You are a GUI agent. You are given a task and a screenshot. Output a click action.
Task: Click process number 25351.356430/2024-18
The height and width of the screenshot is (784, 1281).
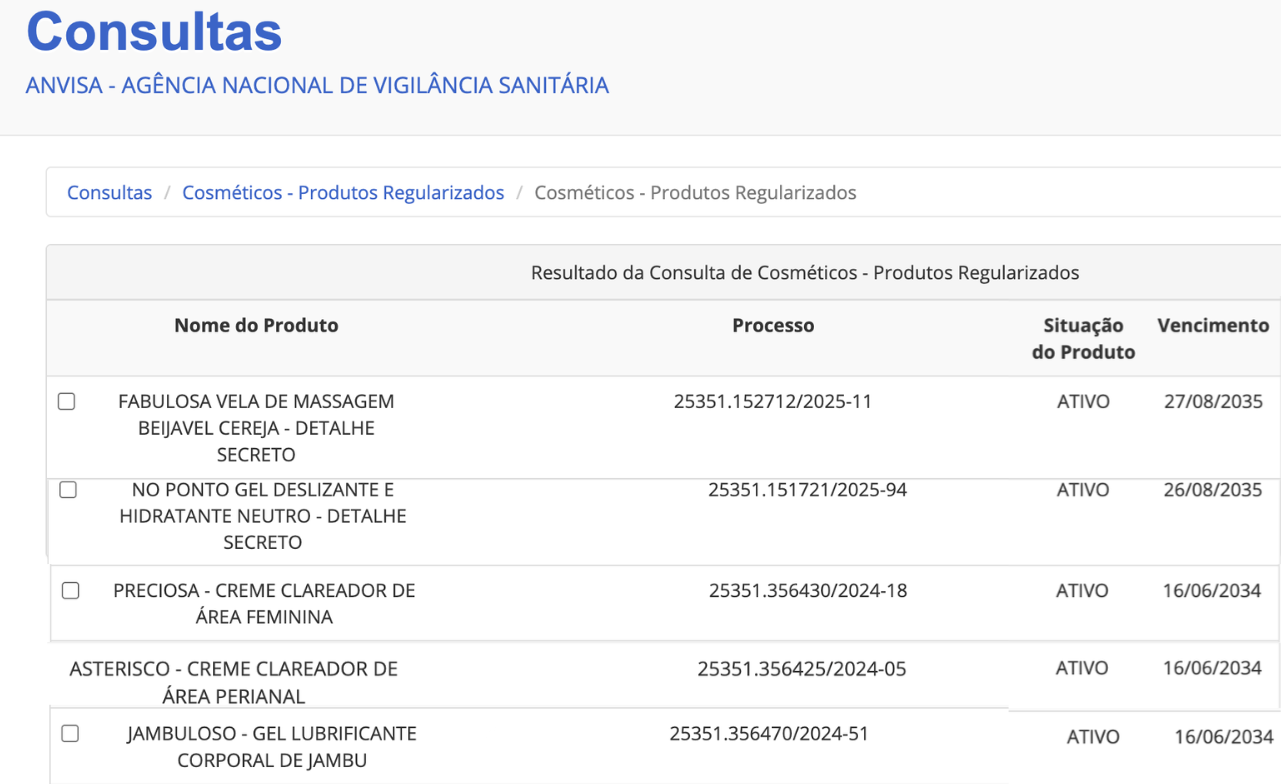[x=808, y=591]
